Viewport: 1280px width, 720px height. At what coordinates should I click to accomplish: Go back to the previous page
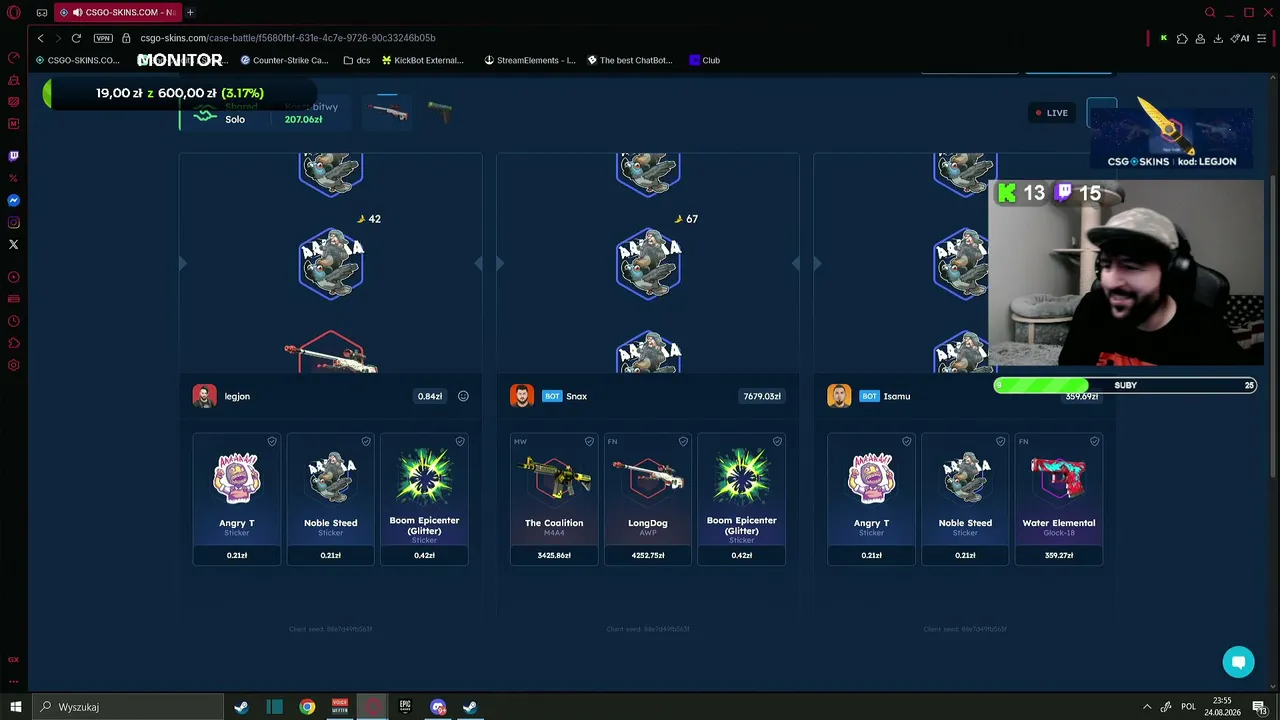coord(40,38)
